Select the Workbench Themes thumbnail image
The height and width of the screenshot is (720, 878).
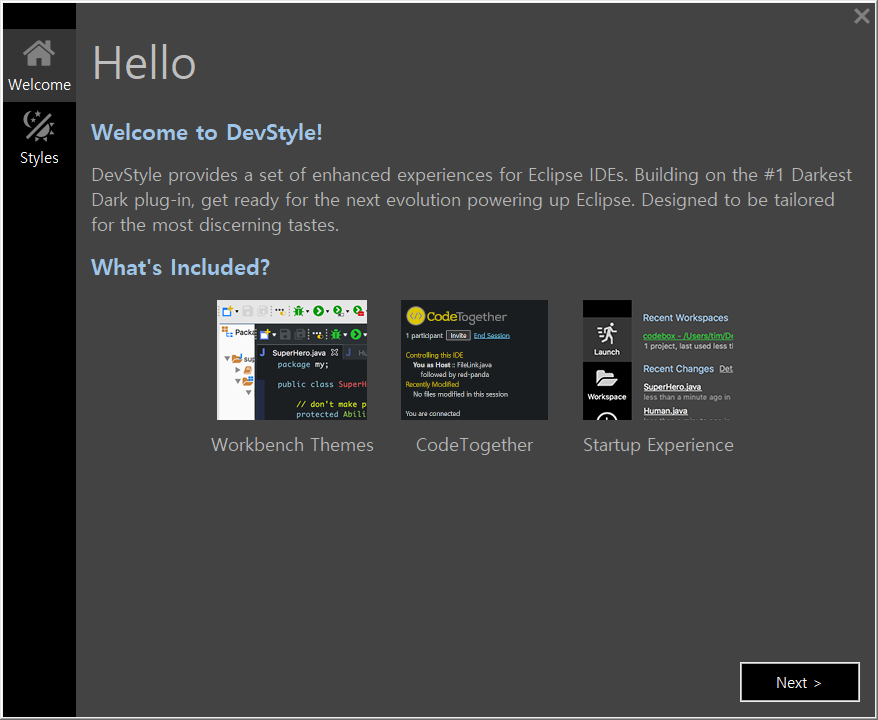[292, 359]
